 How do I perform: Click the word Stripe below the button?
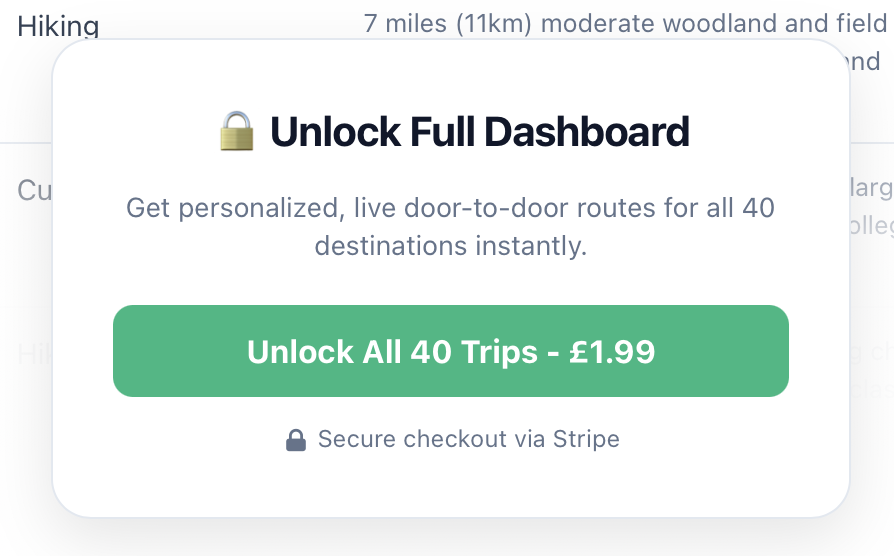[586, 439]
